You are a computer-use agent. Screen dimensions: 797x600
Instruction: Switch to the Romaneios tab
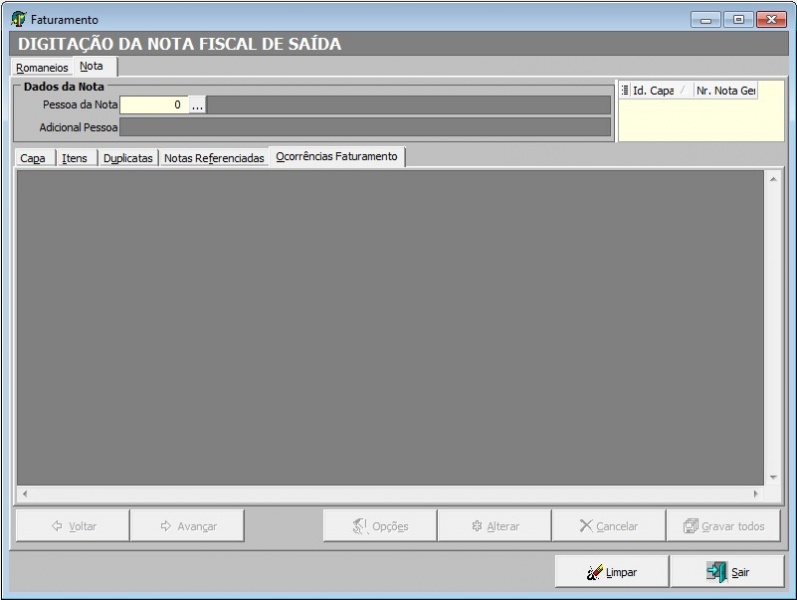pyautogui.click(x=42, y=68)
